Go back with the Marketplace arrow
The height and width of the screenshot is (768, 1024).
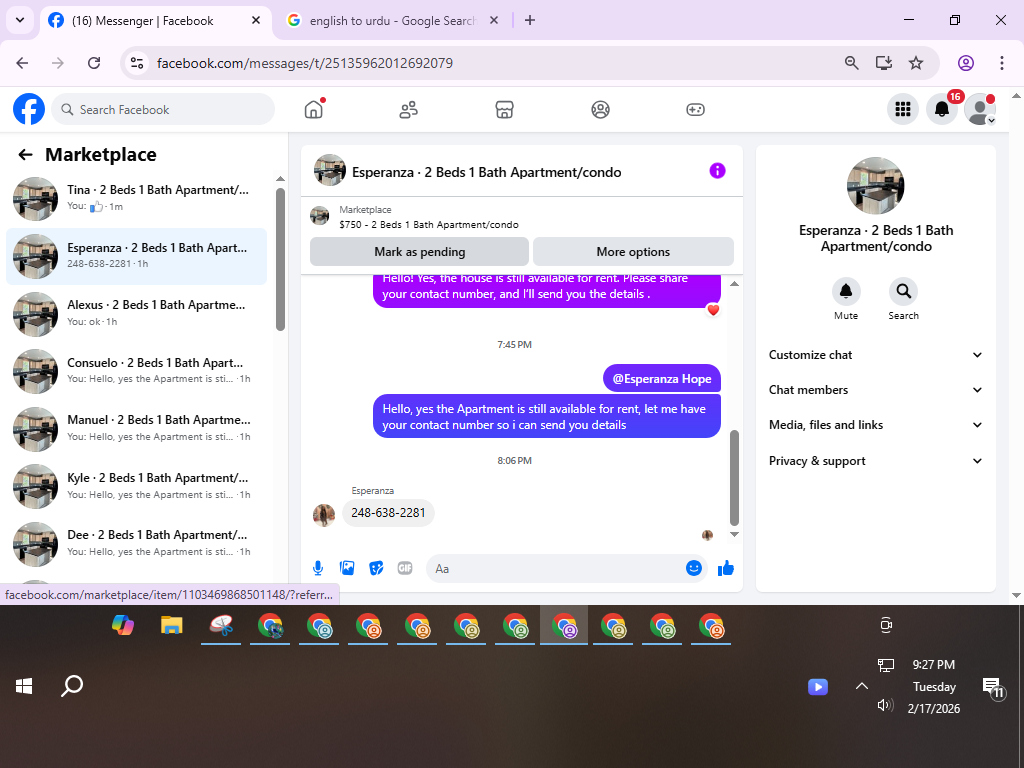tap(25, 155)
